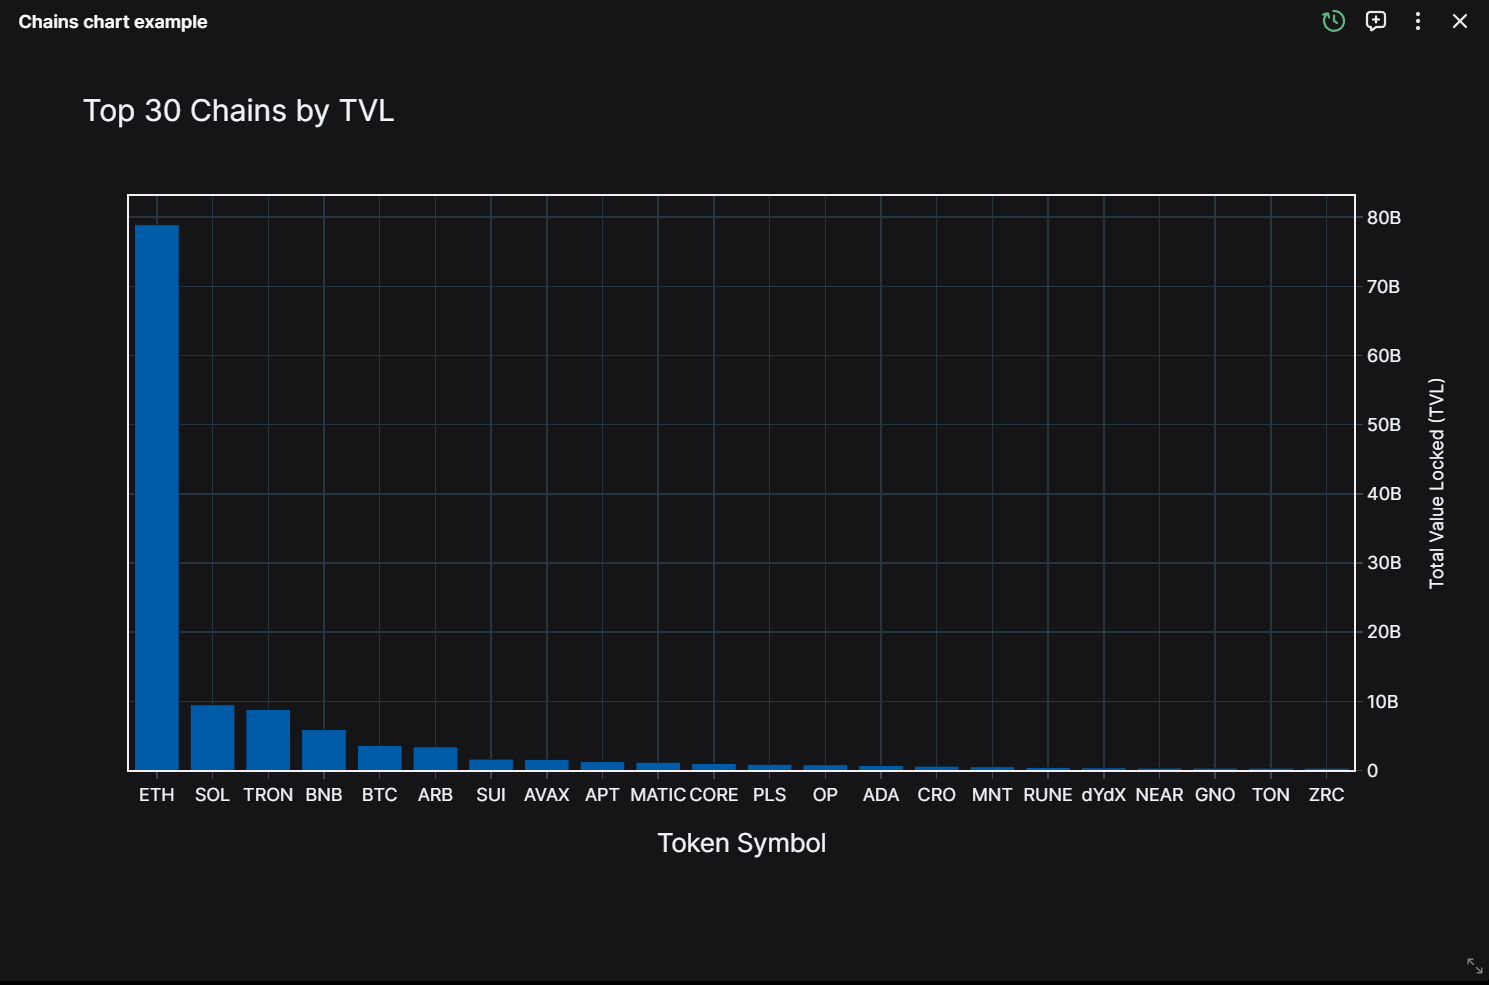The image size is (1489, 985).
Task: Open the three-dot more options menu
Action: pos(1418,21)
